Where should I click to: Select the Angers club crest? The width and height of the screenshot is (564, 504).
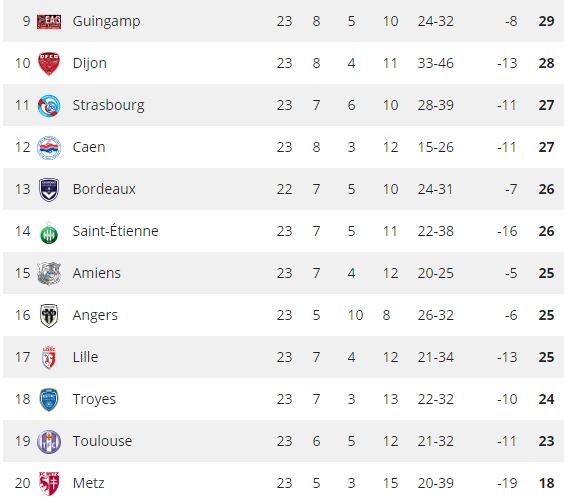tap(49, 315)
